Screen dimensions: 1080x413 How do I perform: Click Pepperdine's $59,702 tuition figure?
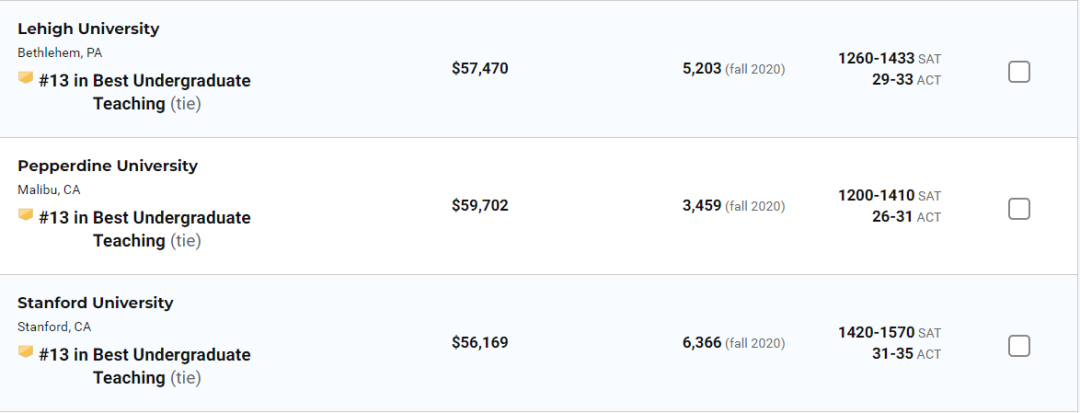click(480, 206)
